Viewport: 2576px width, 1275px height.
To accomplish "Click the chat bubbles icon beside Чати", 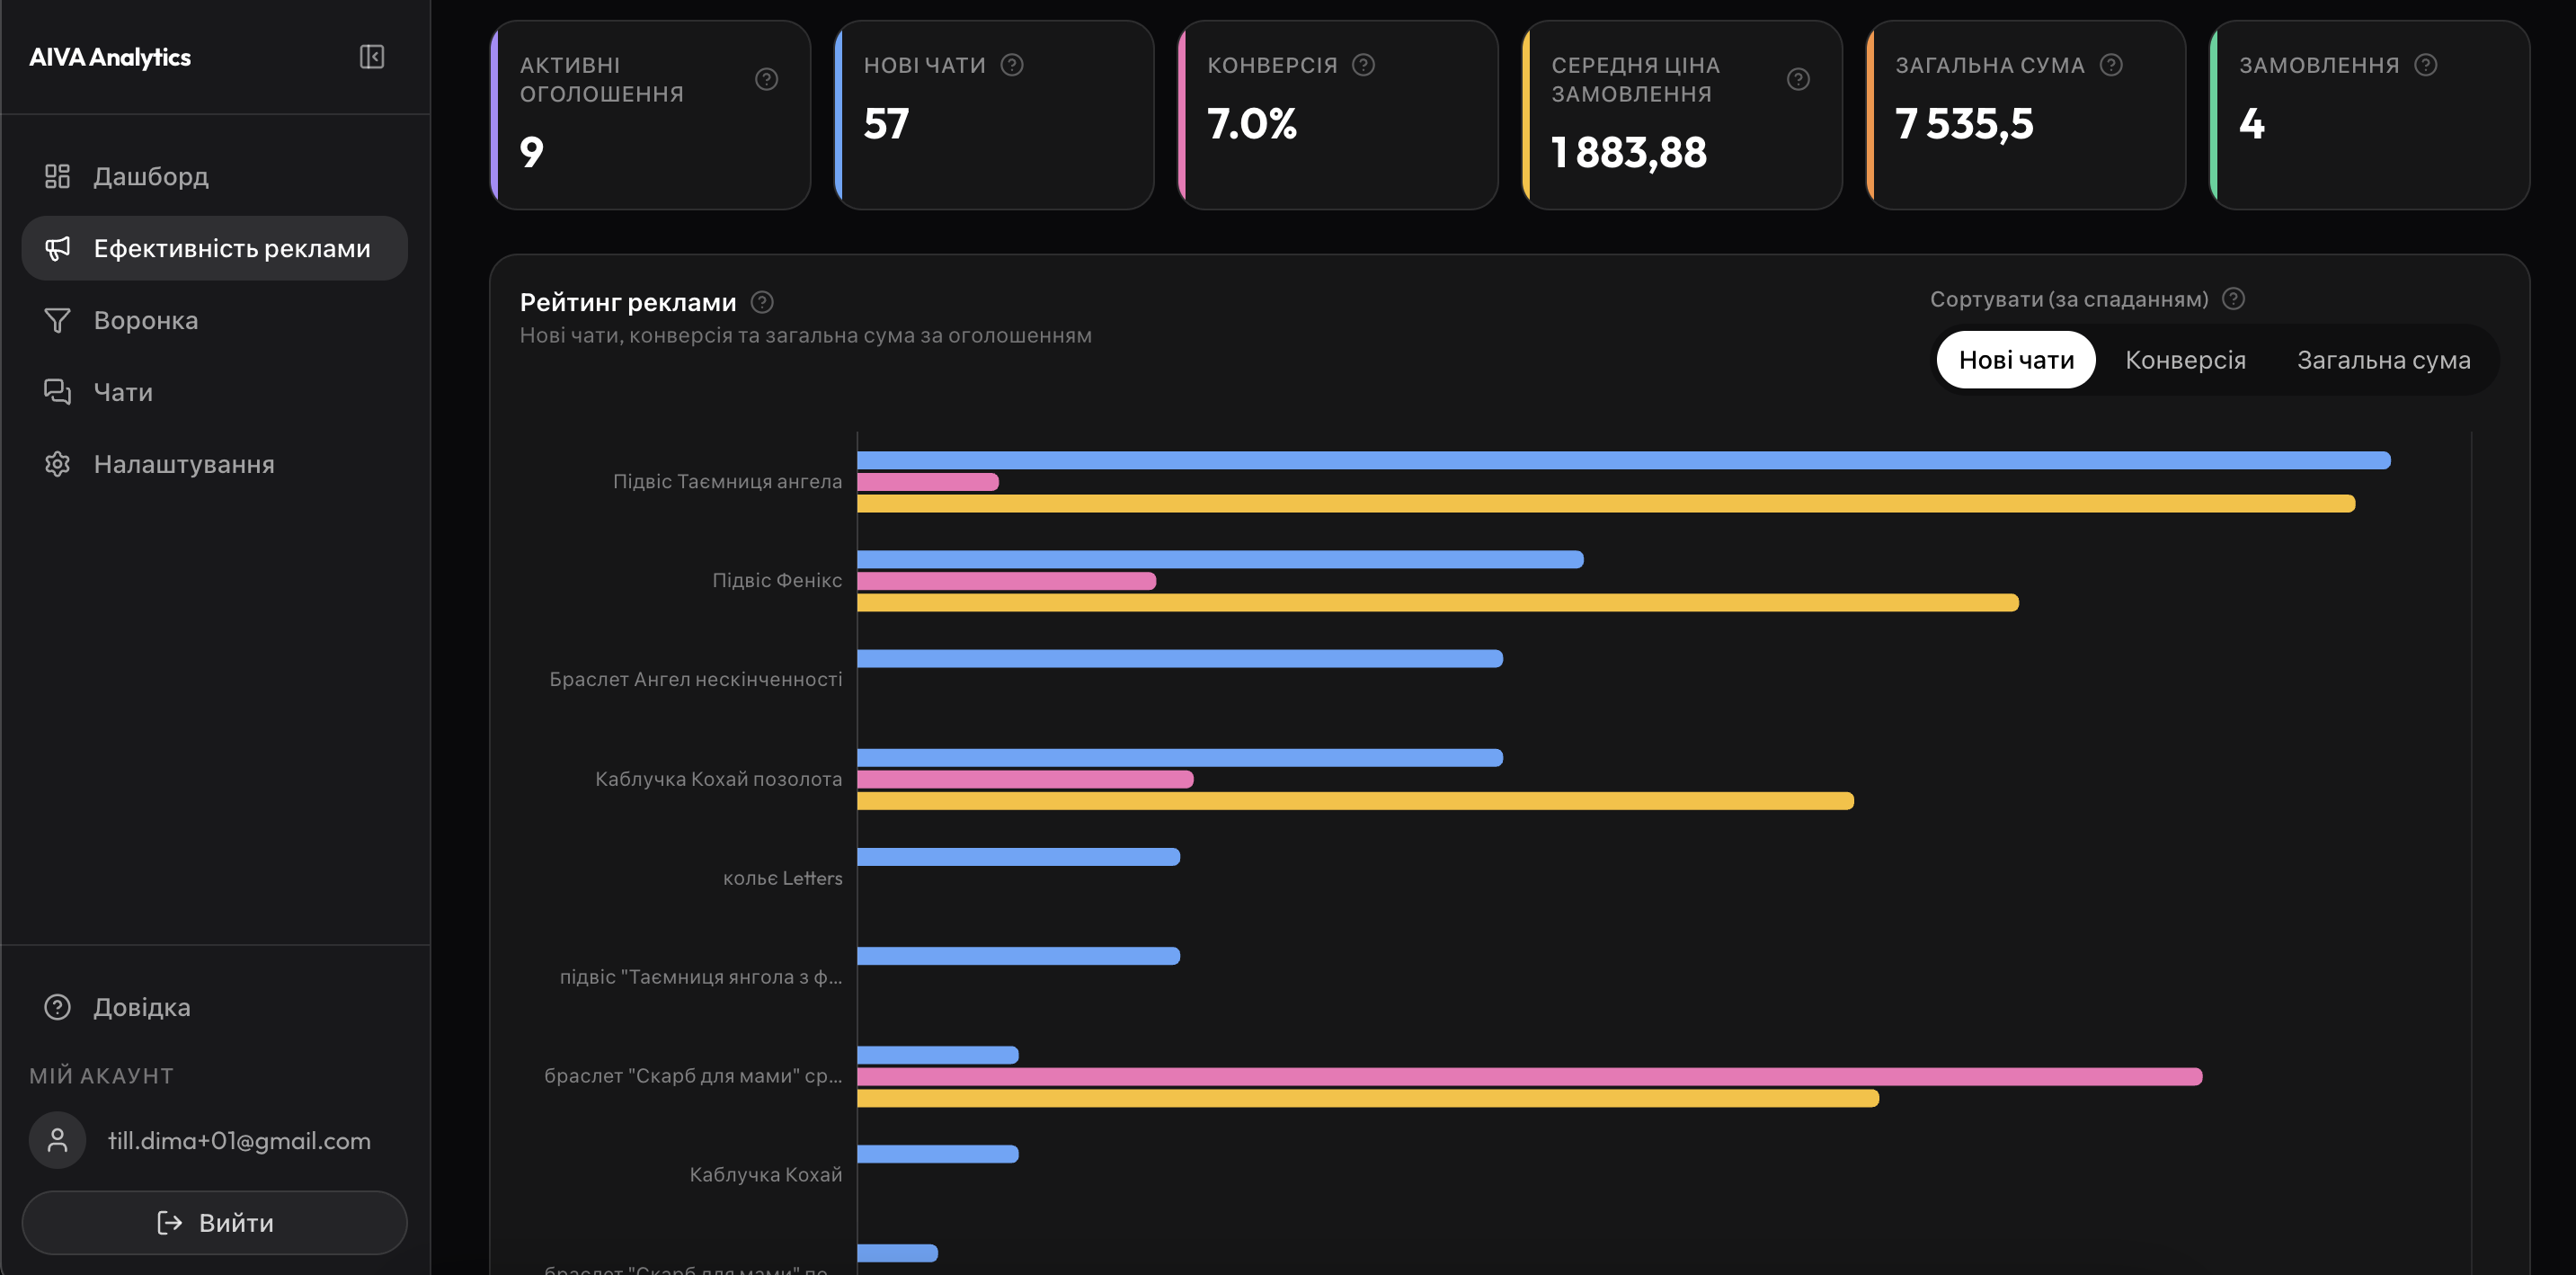I will click(57, 392).
